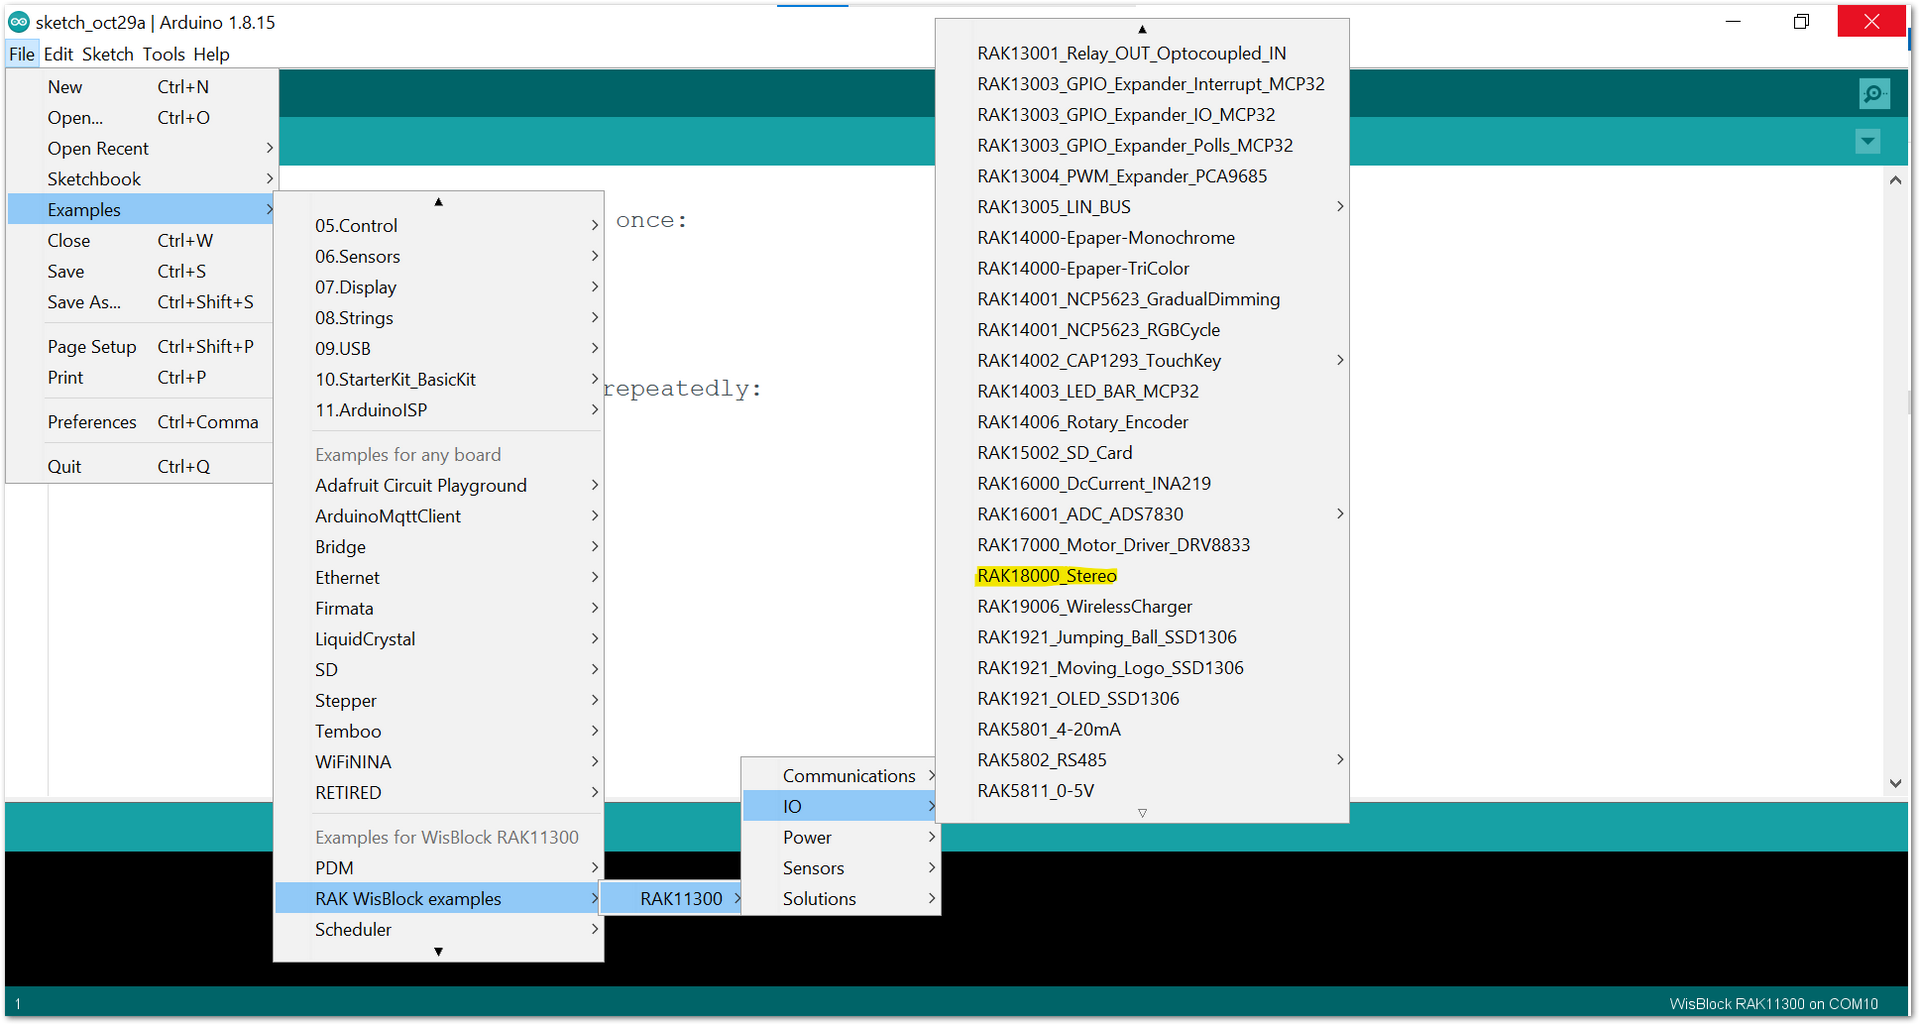Choose Close in File menu
Viewport: 1920px width, 1025px height.
141,241
